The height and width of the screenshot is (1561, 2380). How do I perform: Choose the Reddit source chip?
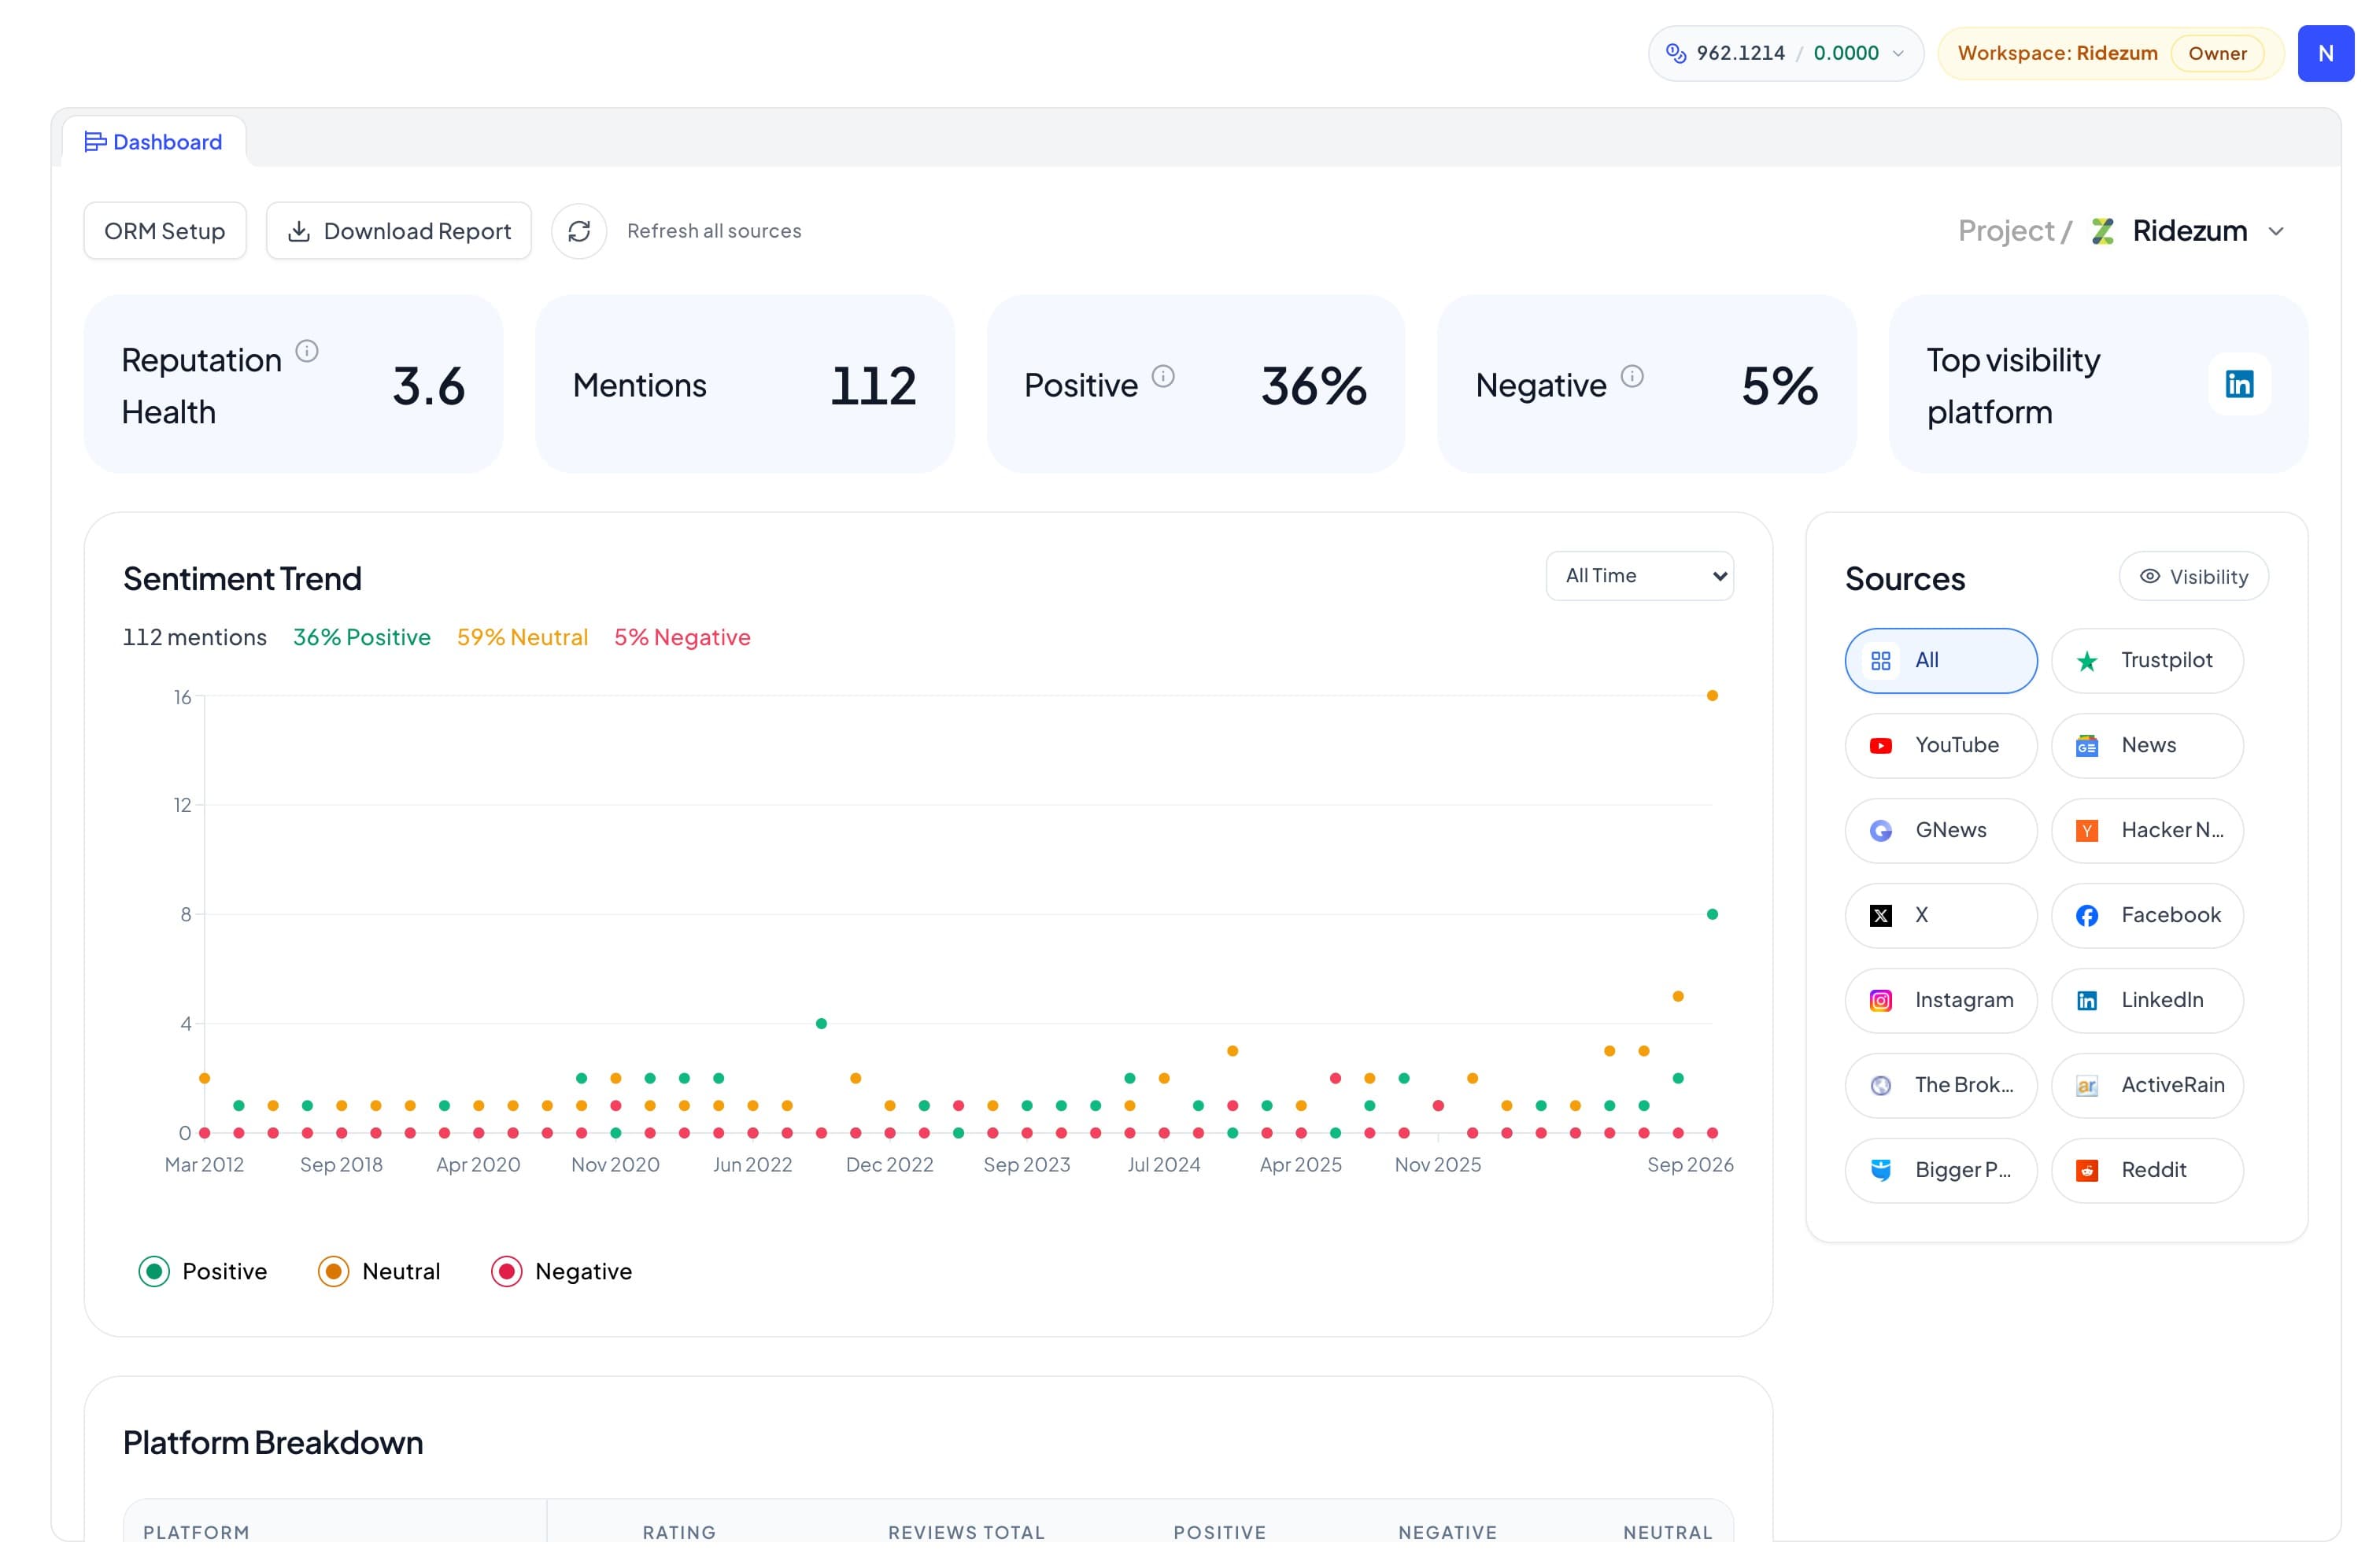[2147, 1170]
